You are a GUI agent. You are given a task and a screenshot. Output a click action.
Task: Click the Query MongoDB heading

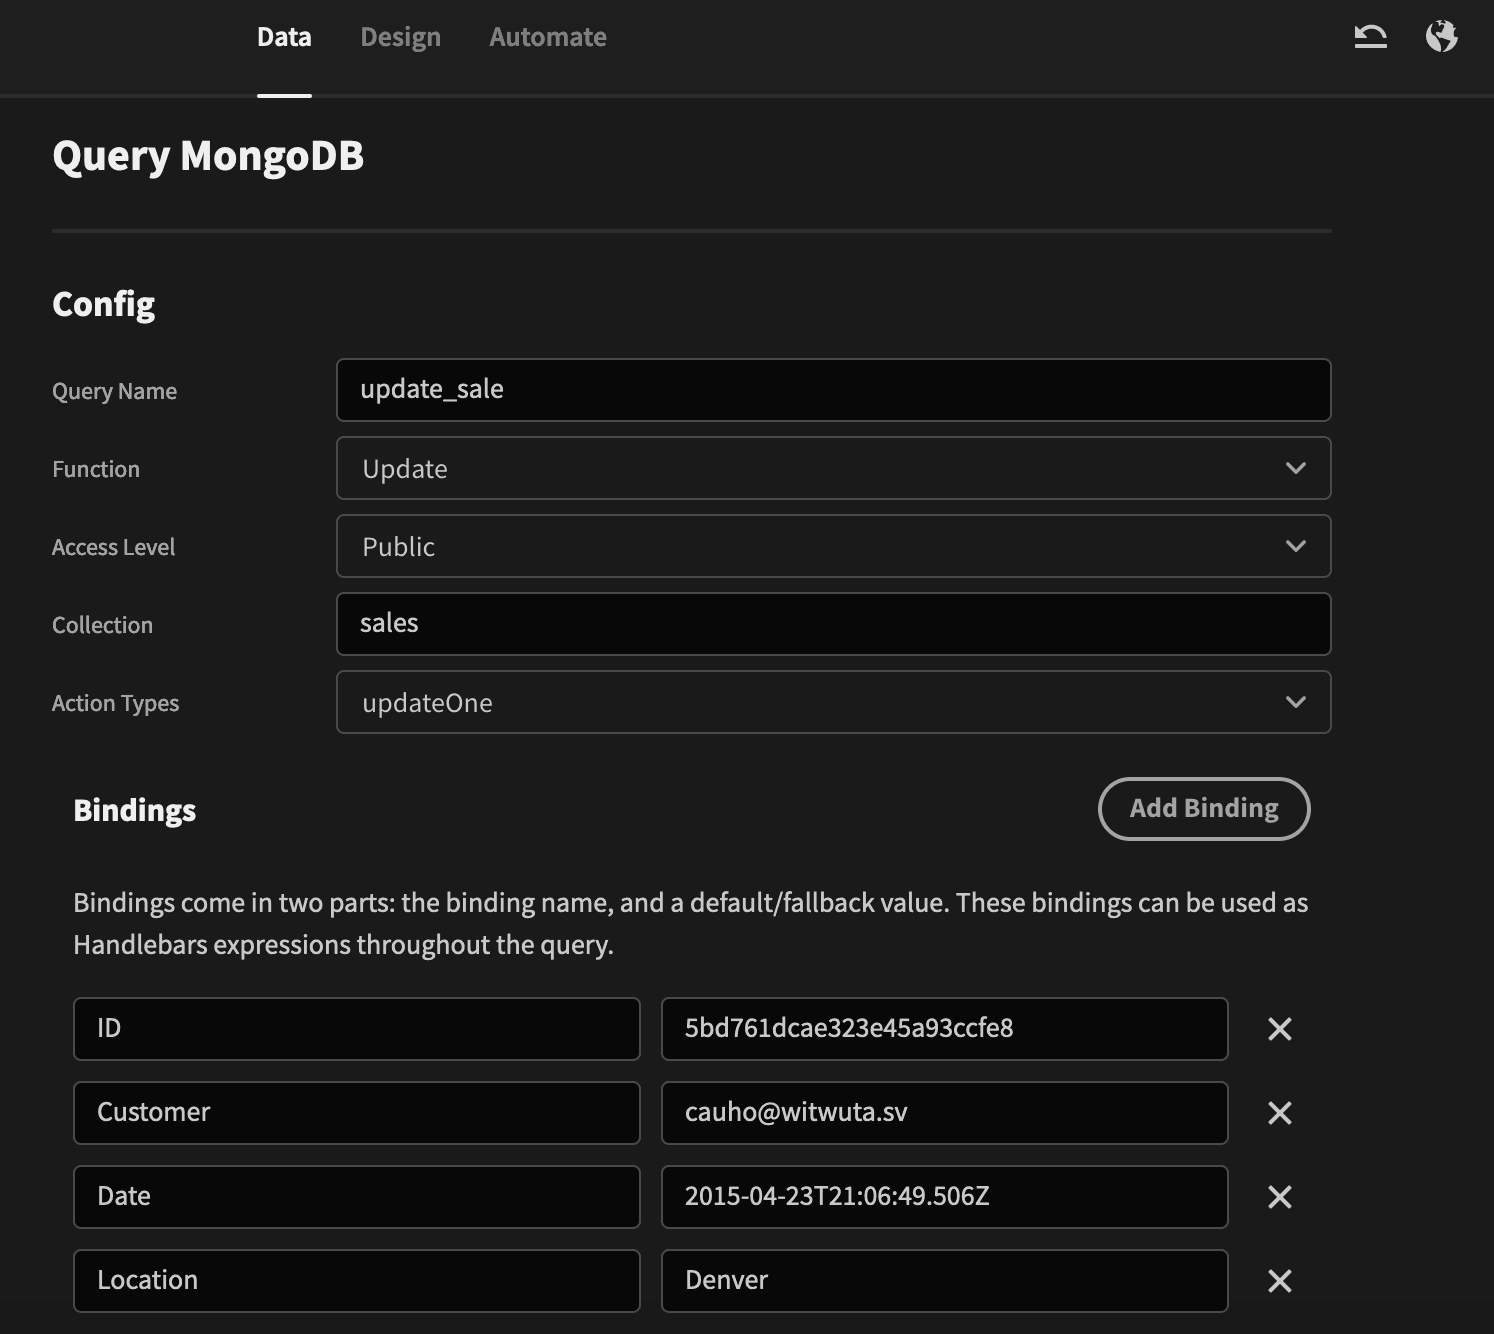[208, 157]
